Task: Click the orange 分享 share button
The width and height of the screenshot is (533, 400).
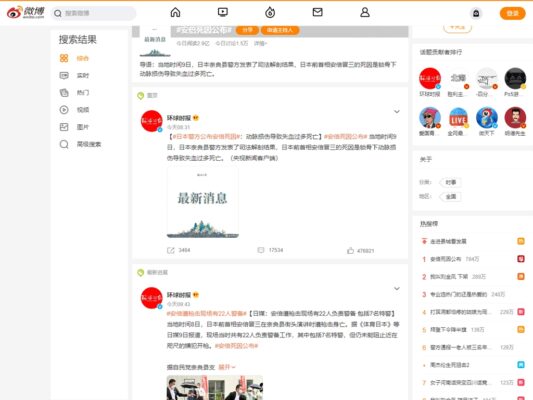Action: pos(247,30)
